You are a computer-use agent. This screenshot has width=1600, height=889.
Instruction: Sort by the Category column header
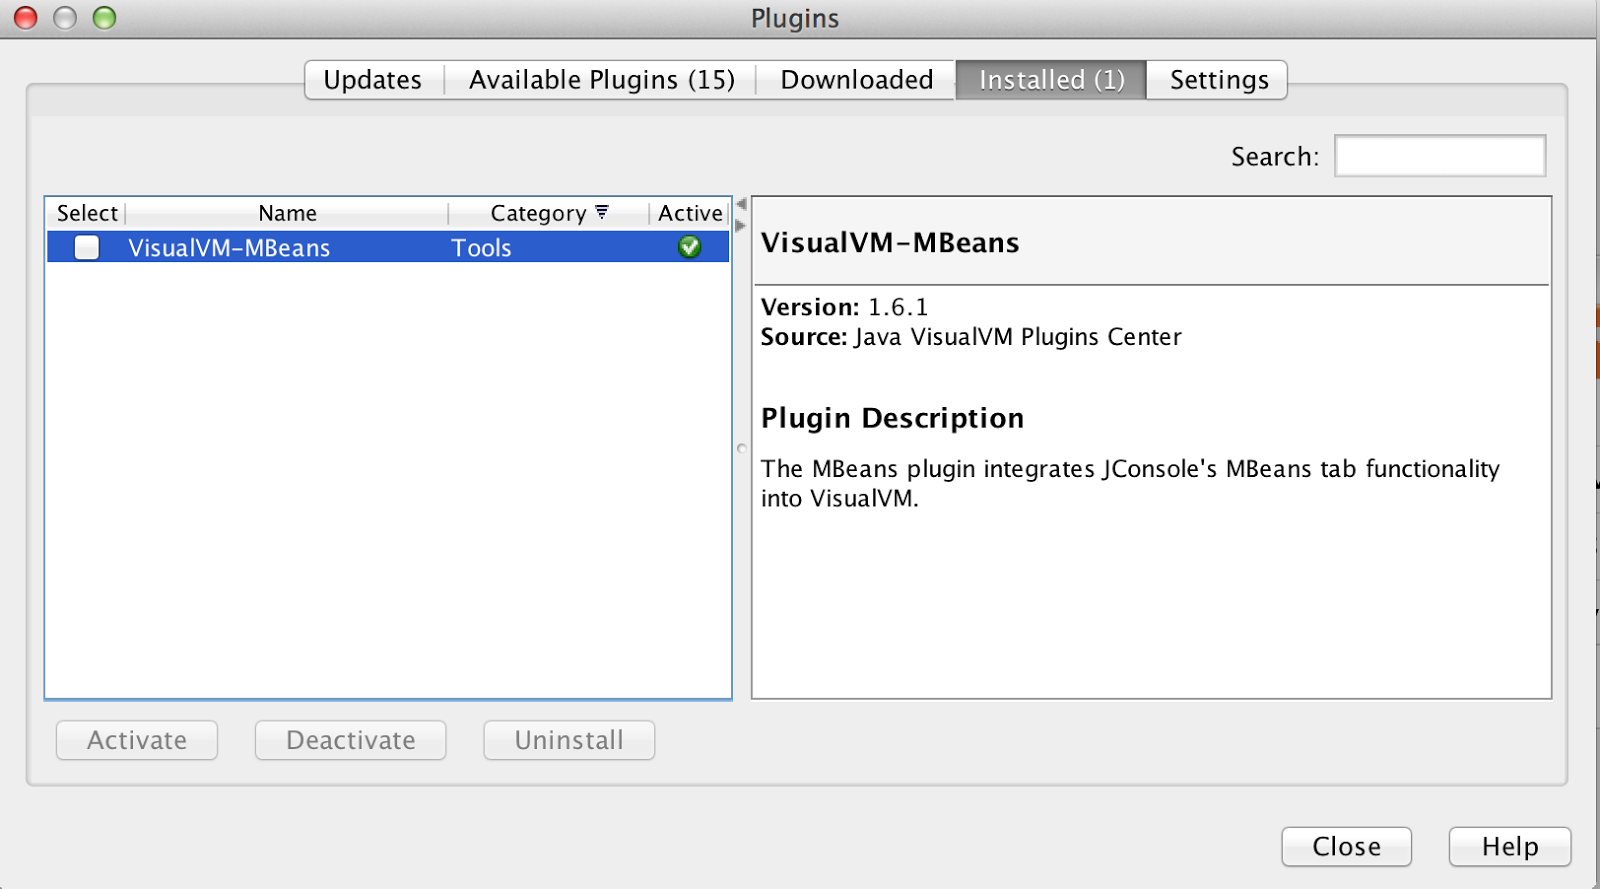click(548, 213)
